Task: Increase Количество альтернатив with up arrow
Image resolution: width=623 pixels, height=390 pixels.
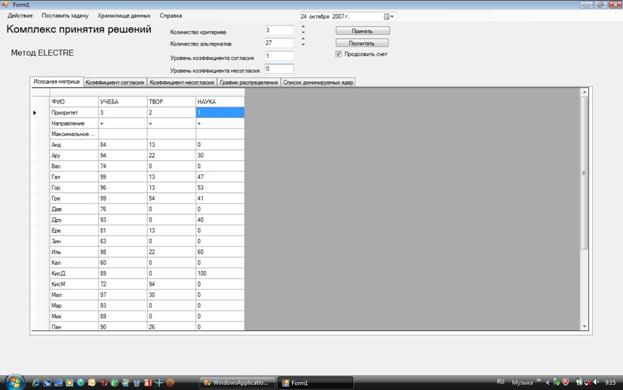Action: tap(303, 39)
